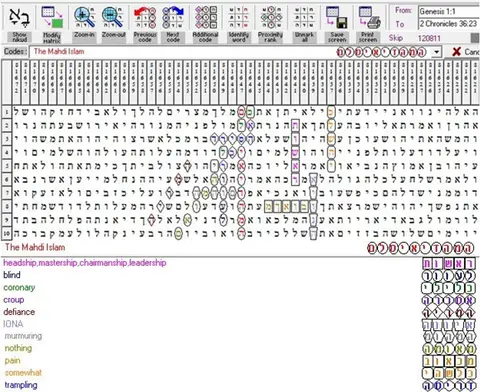
Task: Click the Print screen icon
Action: coord(369,17)
